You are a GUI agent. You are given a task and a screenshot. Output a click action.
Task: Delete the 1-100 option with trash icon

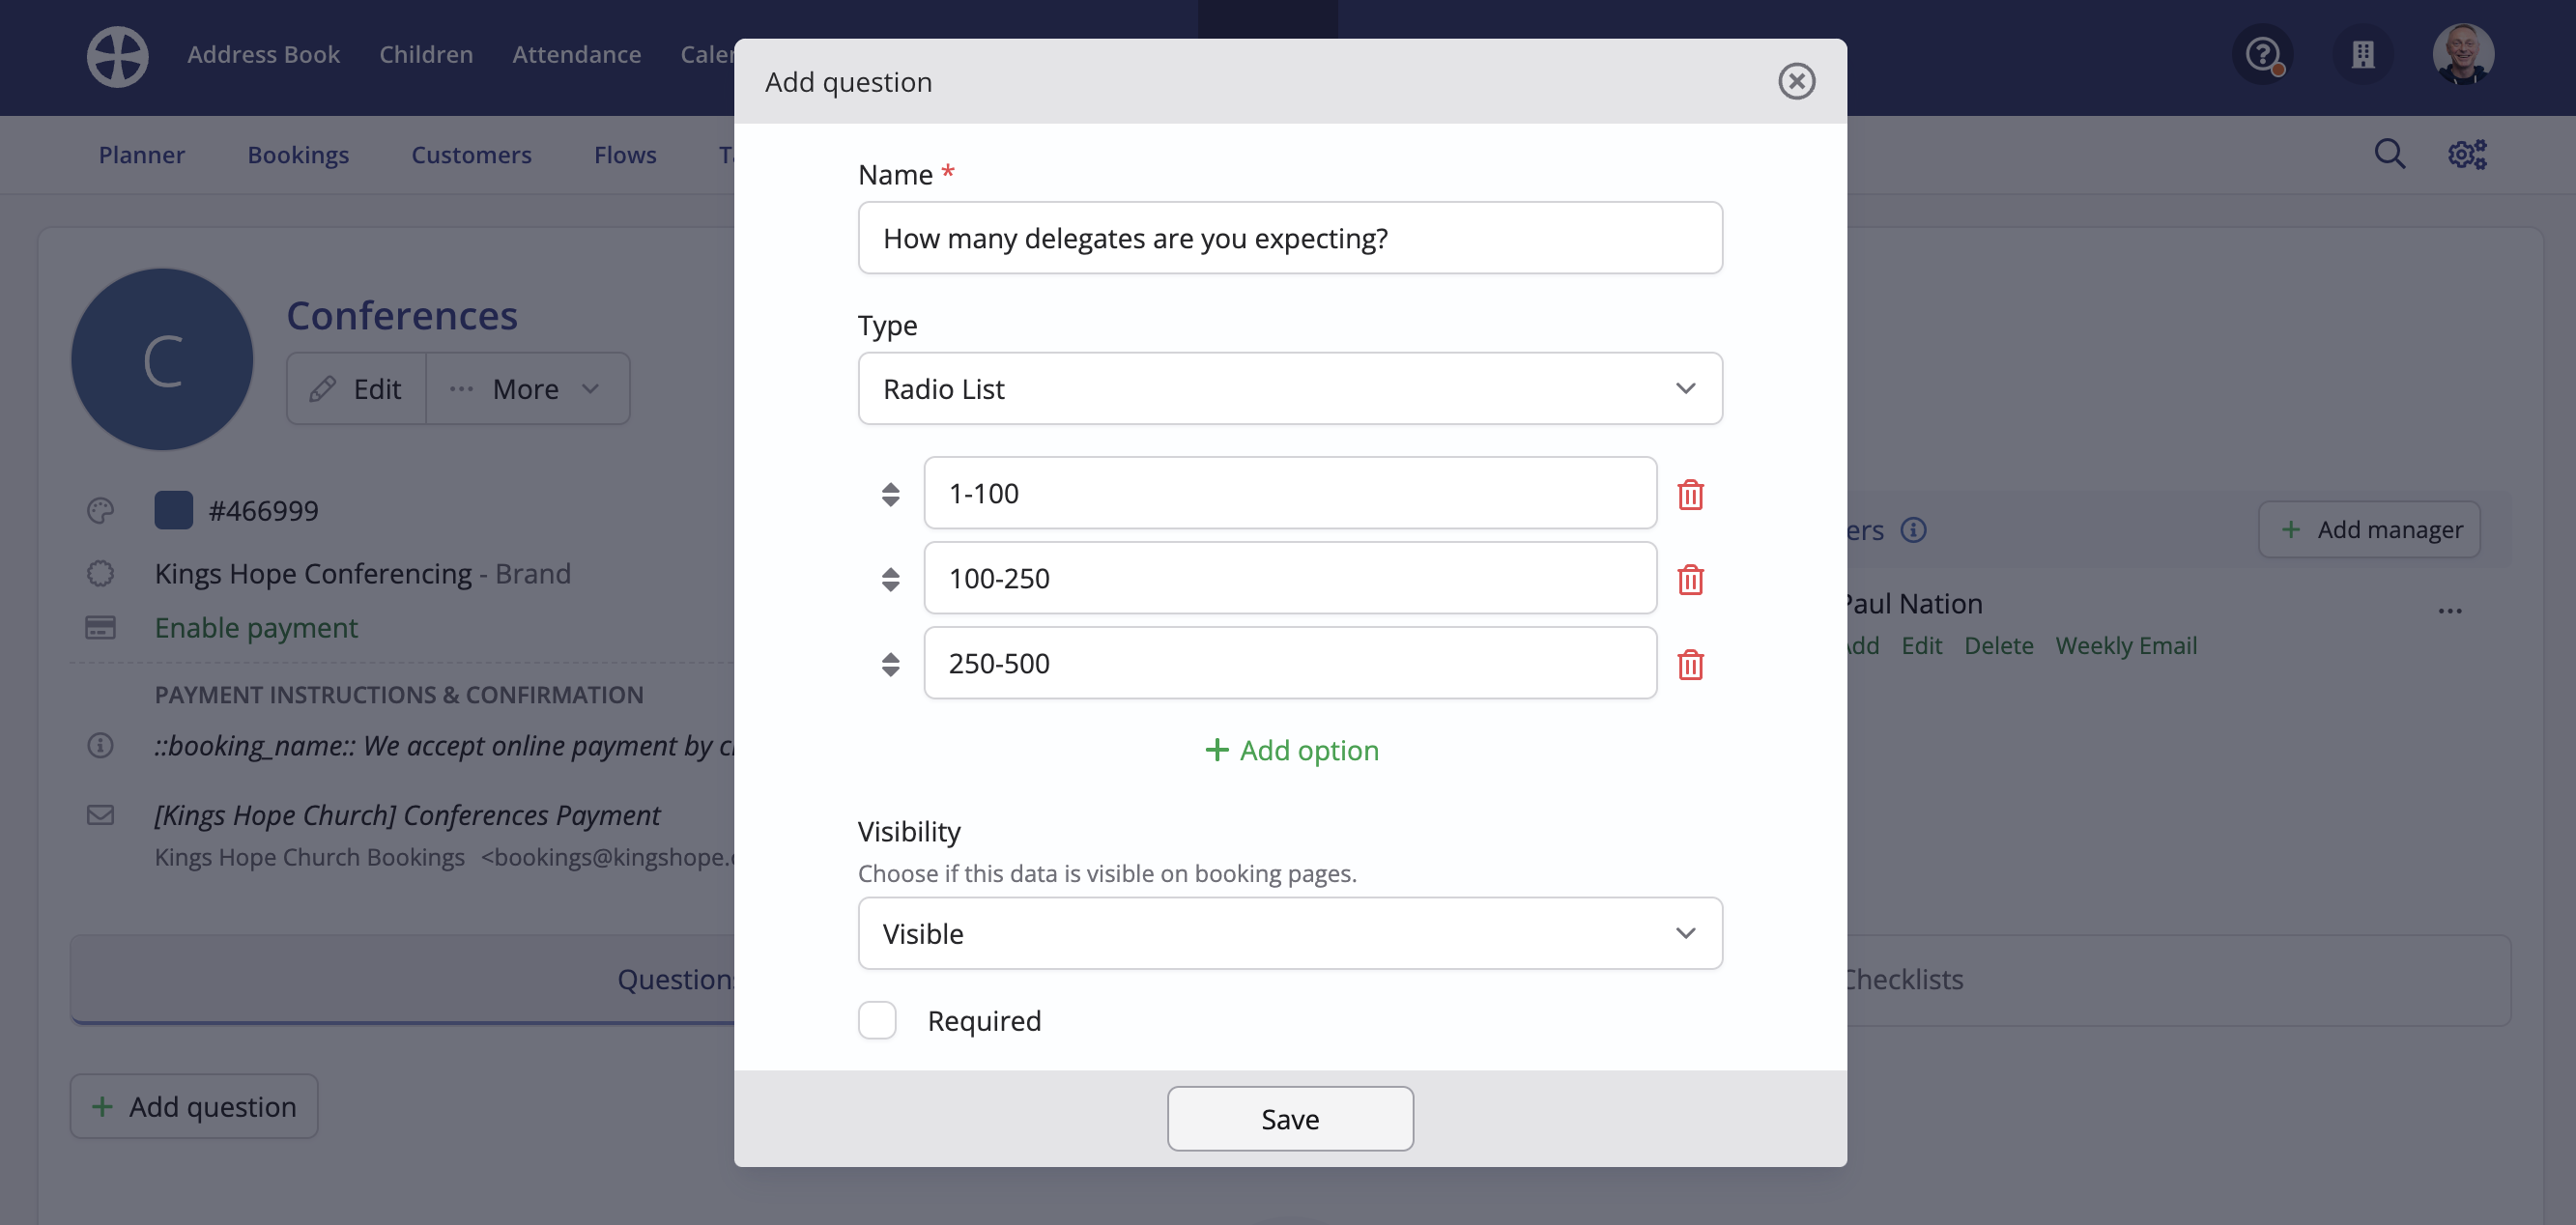click(x=1690, y=494)
